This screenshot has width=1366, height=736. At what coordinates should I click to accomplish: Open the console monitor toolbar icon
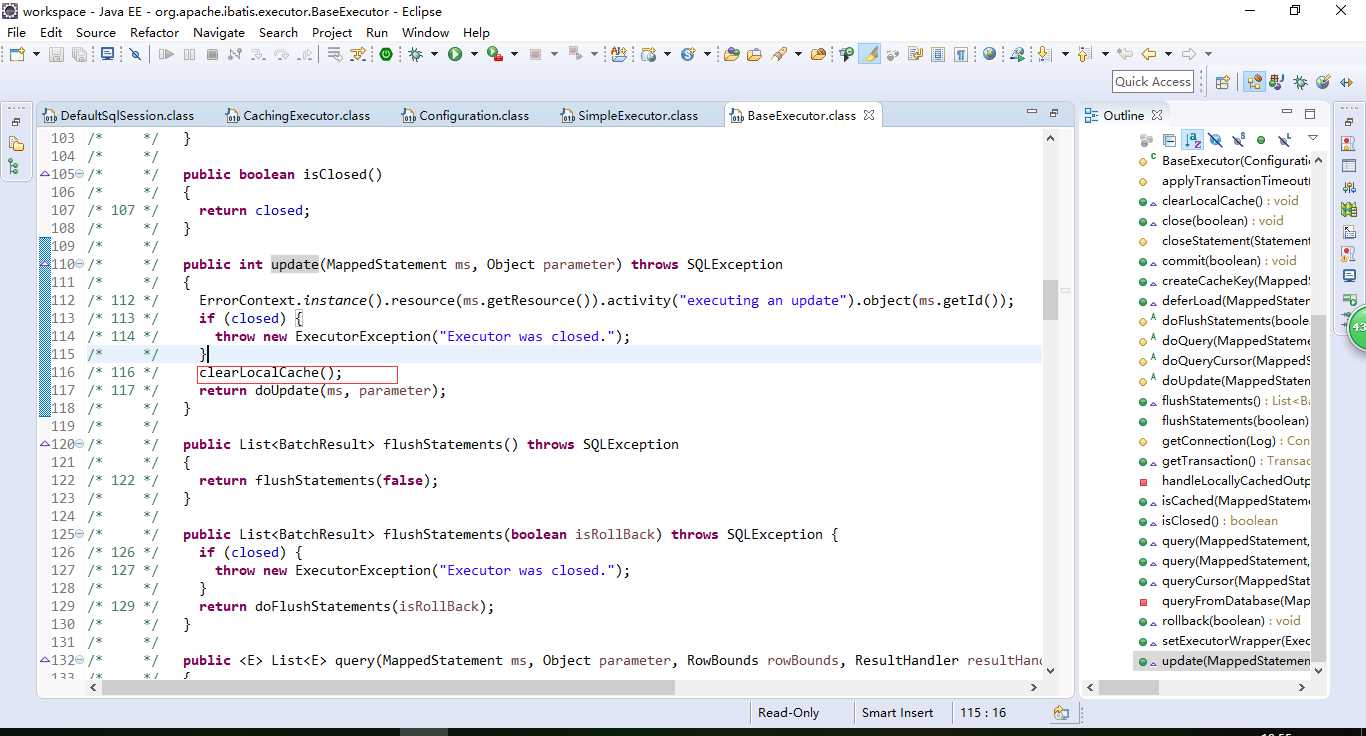pyautogui.click(x=107, y=54)
